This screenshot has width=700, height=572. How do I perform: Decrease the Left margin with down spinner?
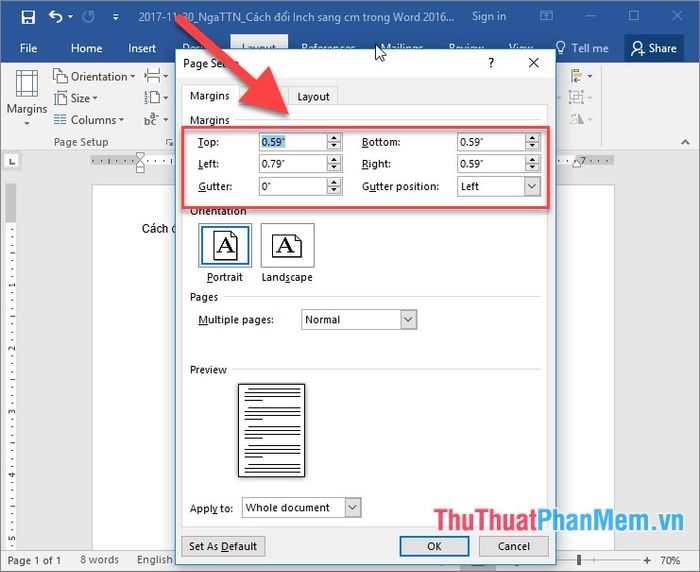334,168
